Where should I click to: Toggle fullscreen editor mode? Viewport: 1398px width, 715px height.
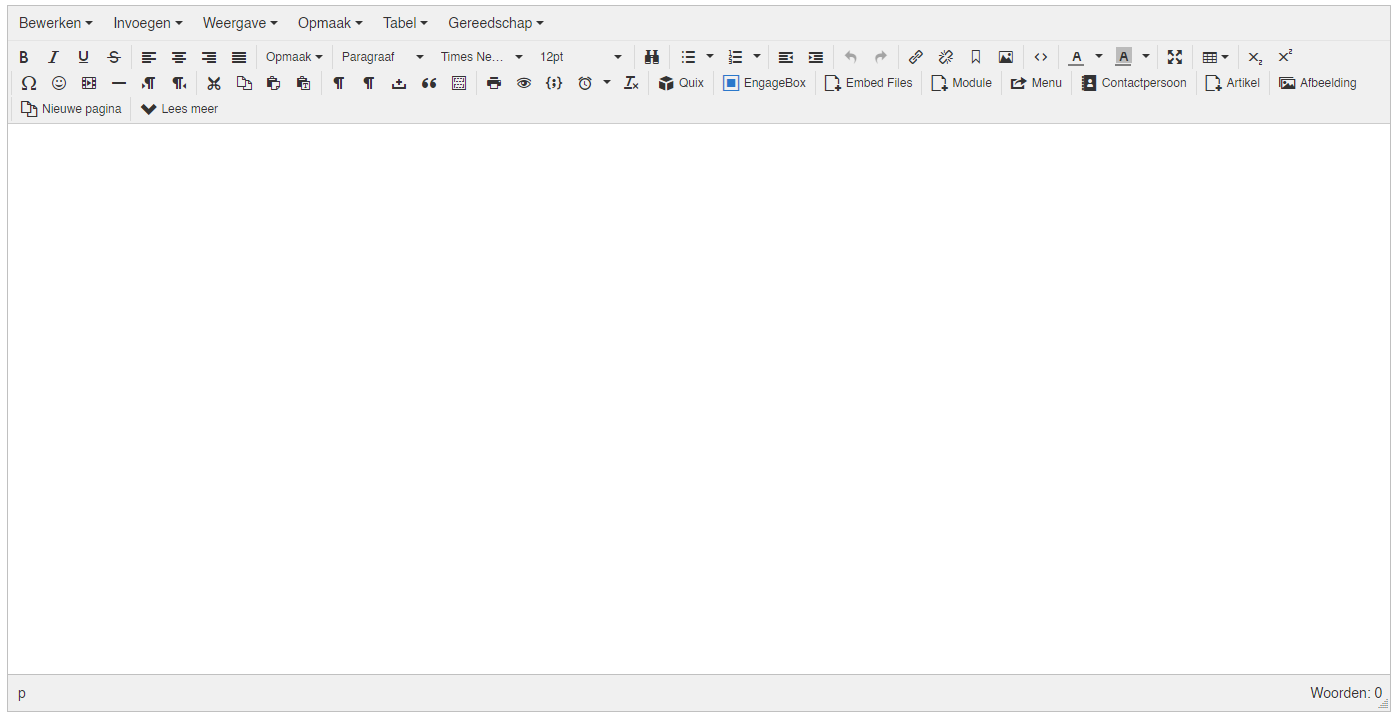(x=1175, y=57)
